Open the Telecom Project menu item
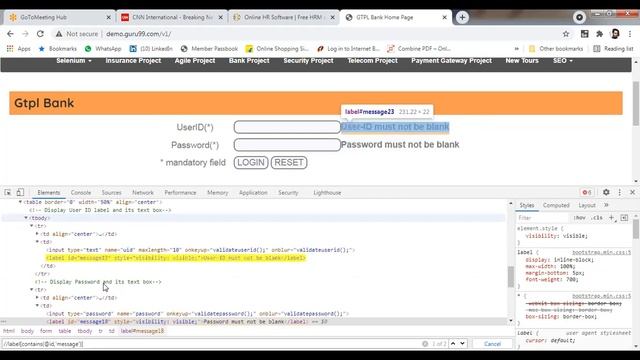The width and height of the screenshot is (640, 360). tap(372, 61)
